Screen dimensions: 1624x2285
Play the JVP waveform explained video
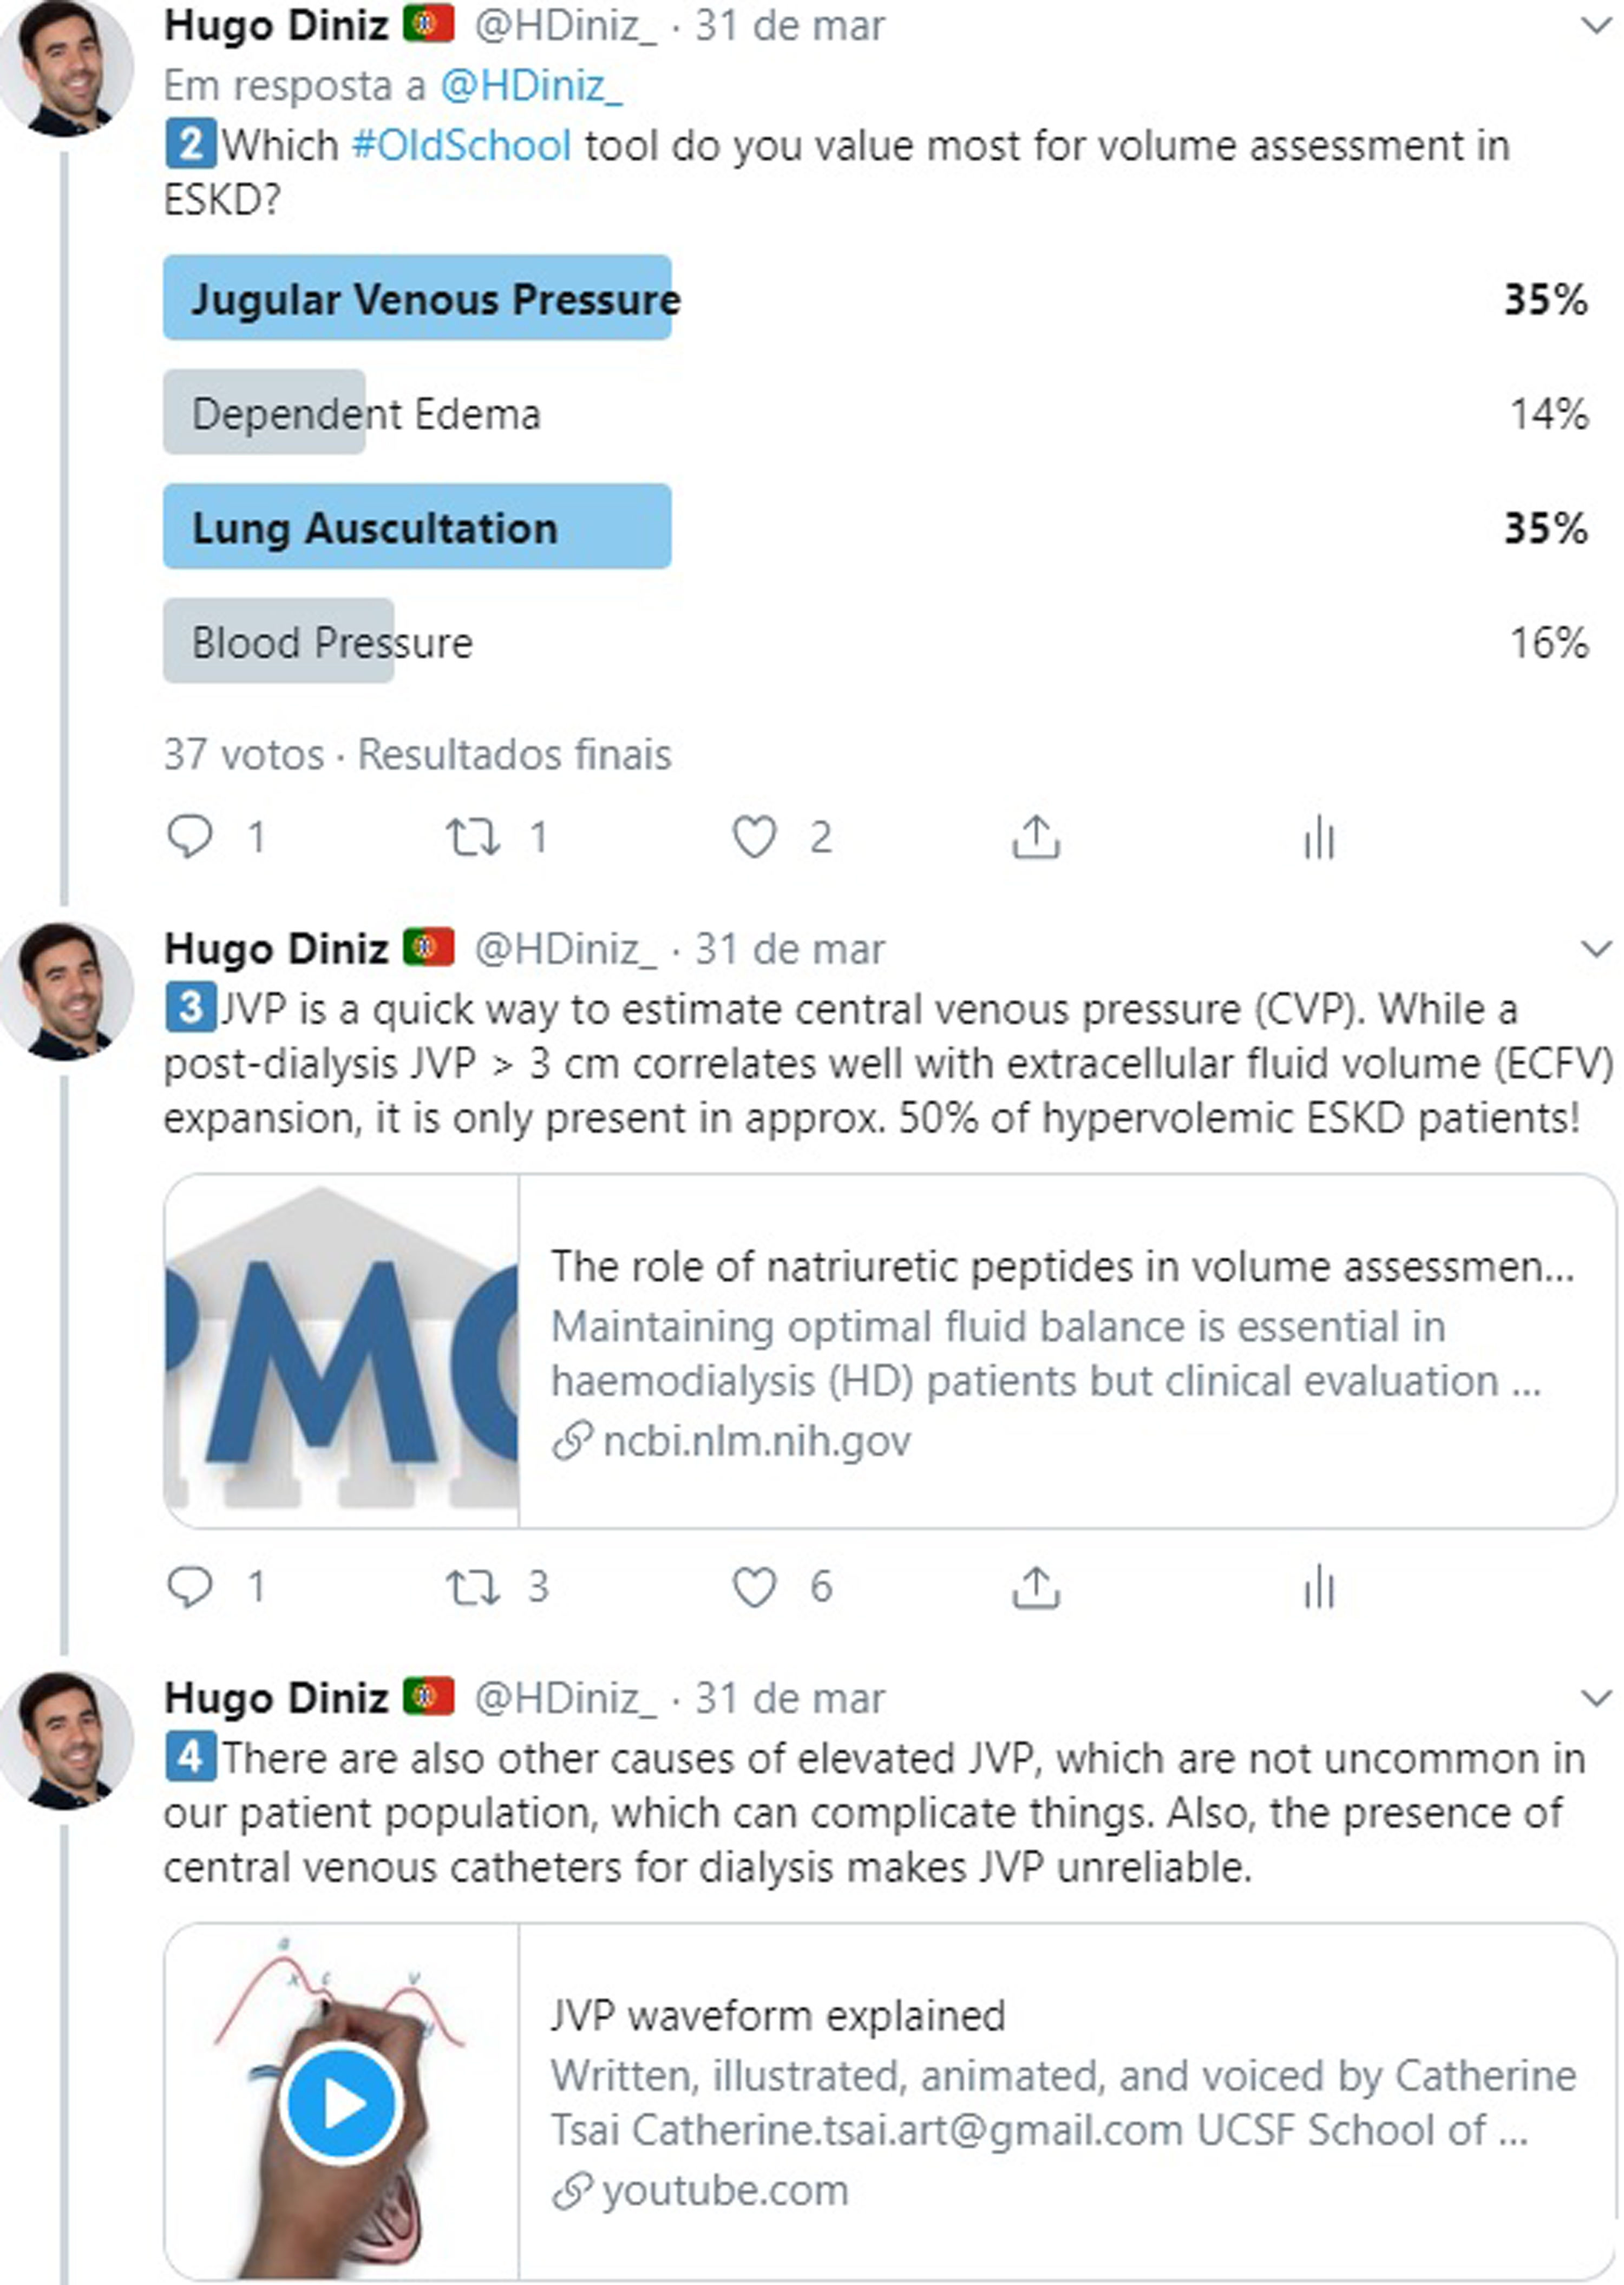[x=340, y=2103]
